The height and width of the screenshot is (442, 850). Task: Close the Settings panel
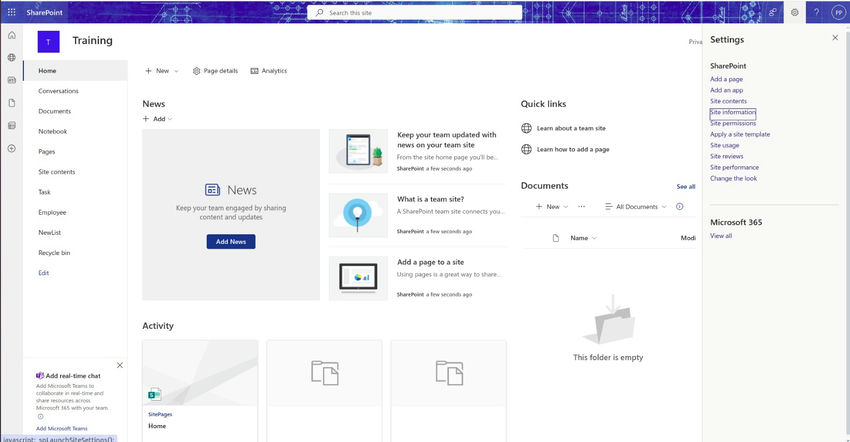(835, 37)
